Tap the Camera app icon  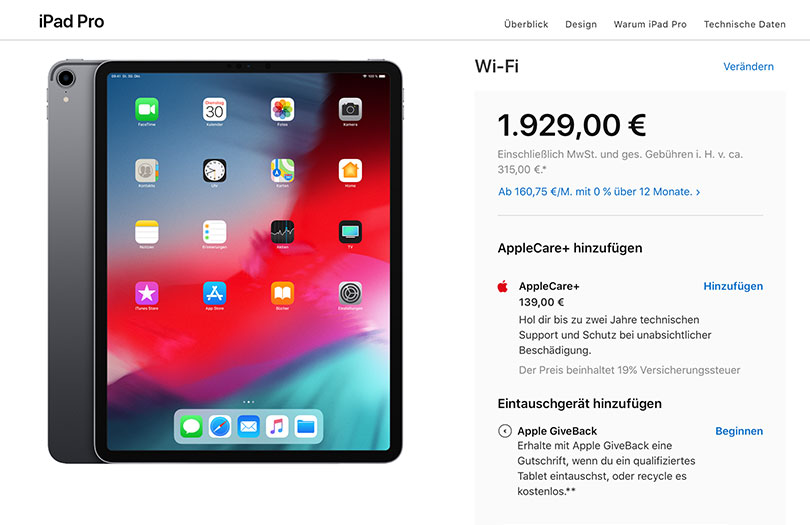350,109
